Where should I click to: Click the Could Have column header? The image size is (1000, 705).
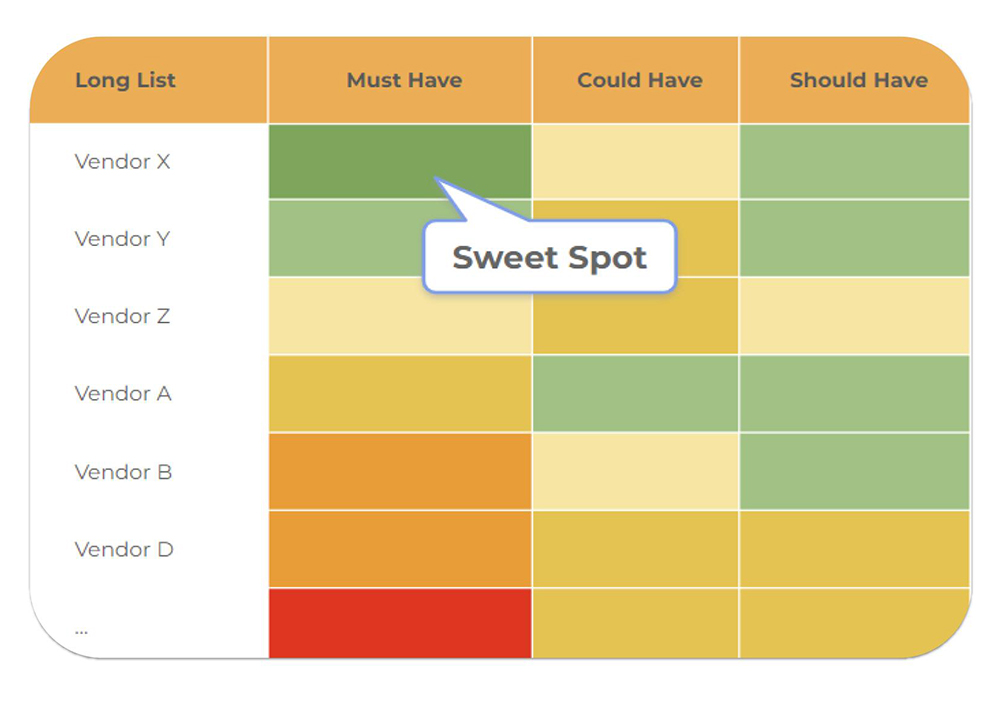tap(639, 81)
